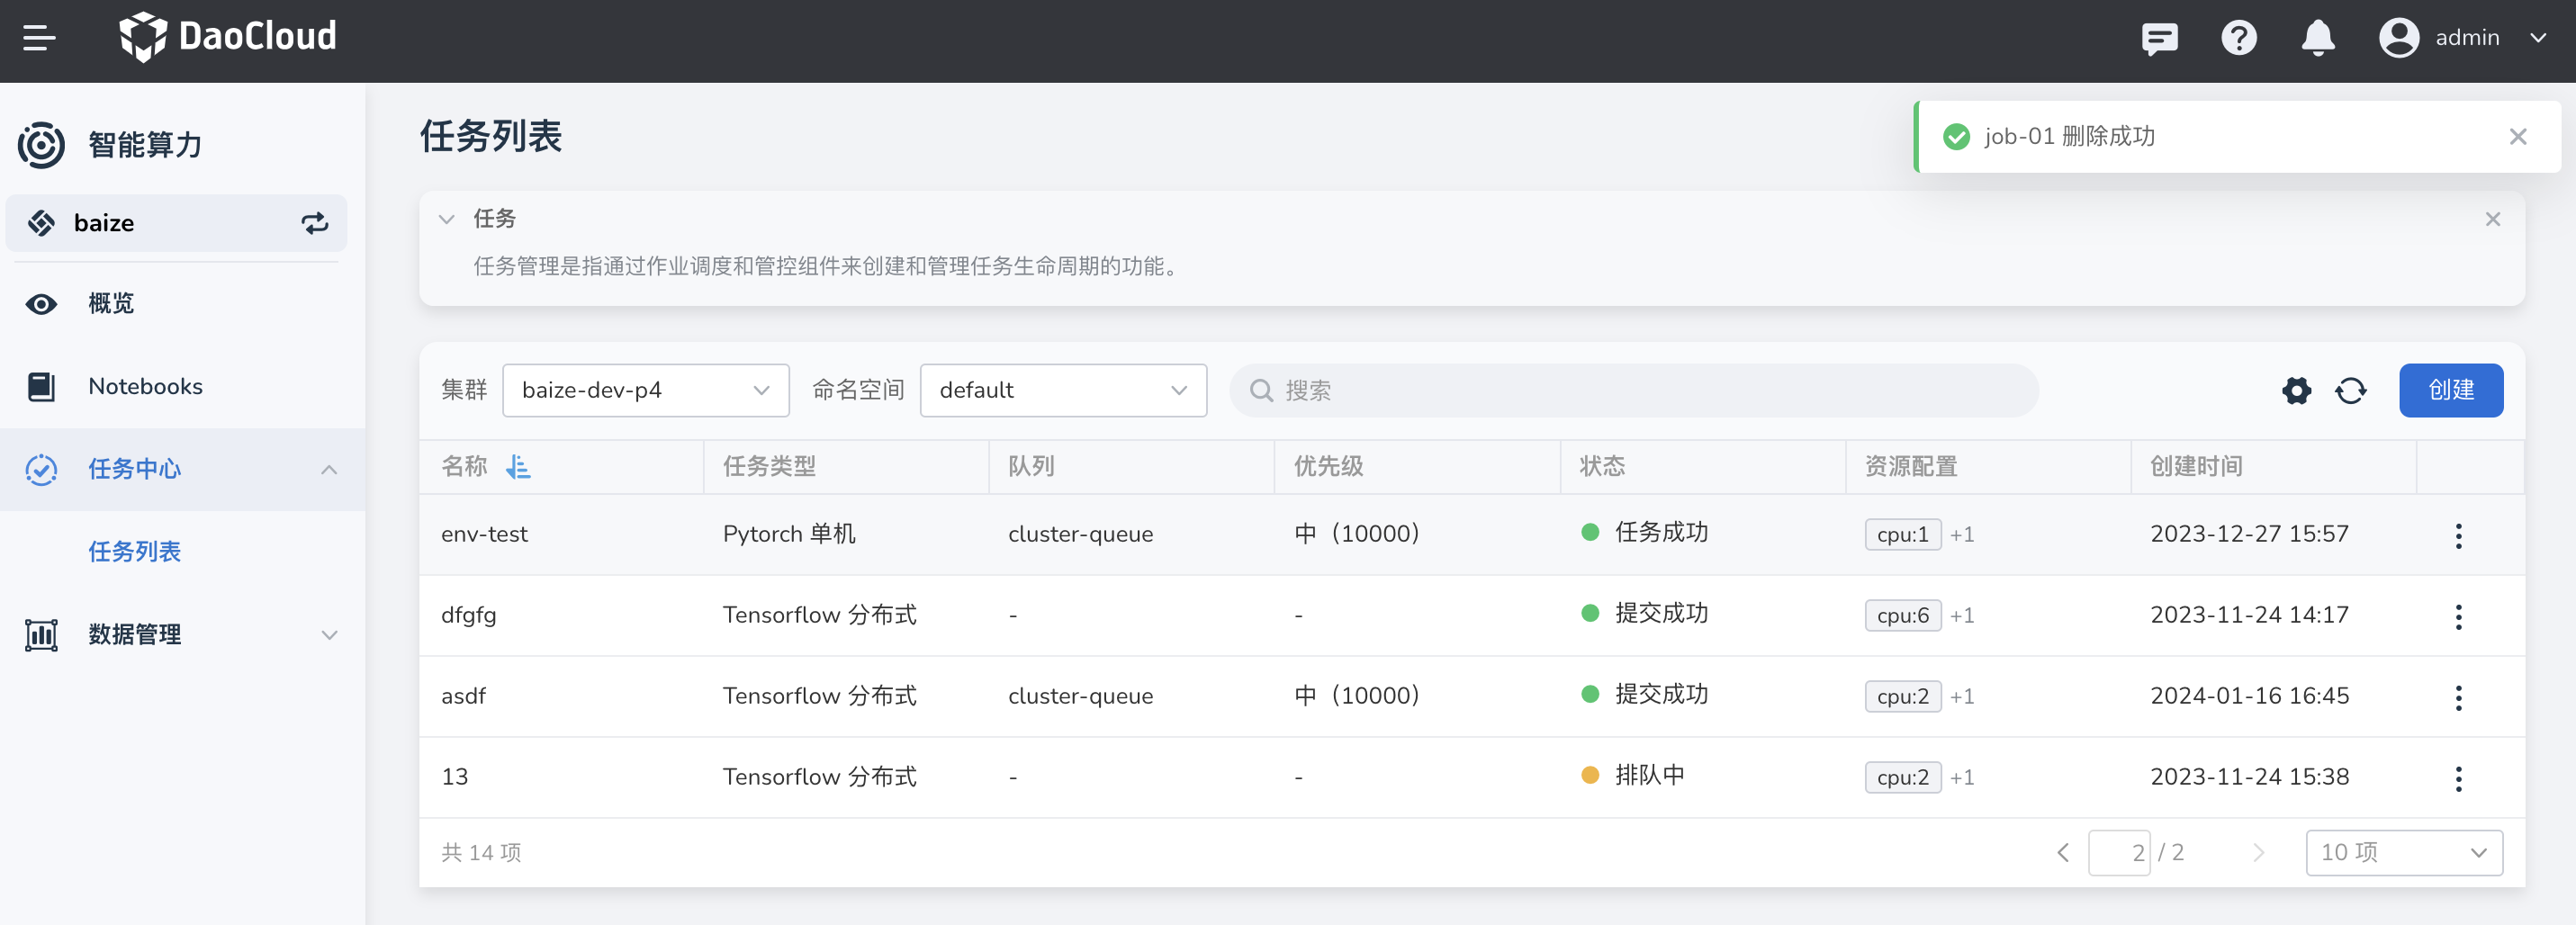The height and width of the screenshot is (925, 2576).
Task: Click the 创建 button
Action: pyautogui.click(x=2451, y=390)
